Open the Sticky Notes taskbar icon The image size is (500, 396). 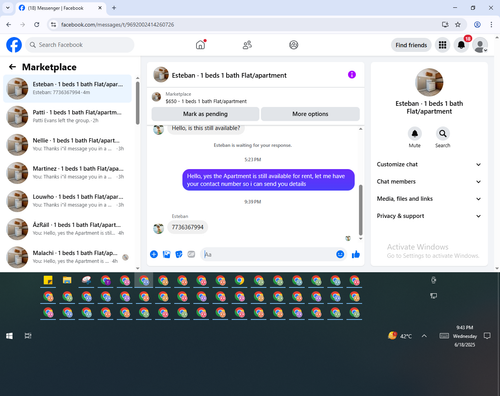tap(48, 280)
